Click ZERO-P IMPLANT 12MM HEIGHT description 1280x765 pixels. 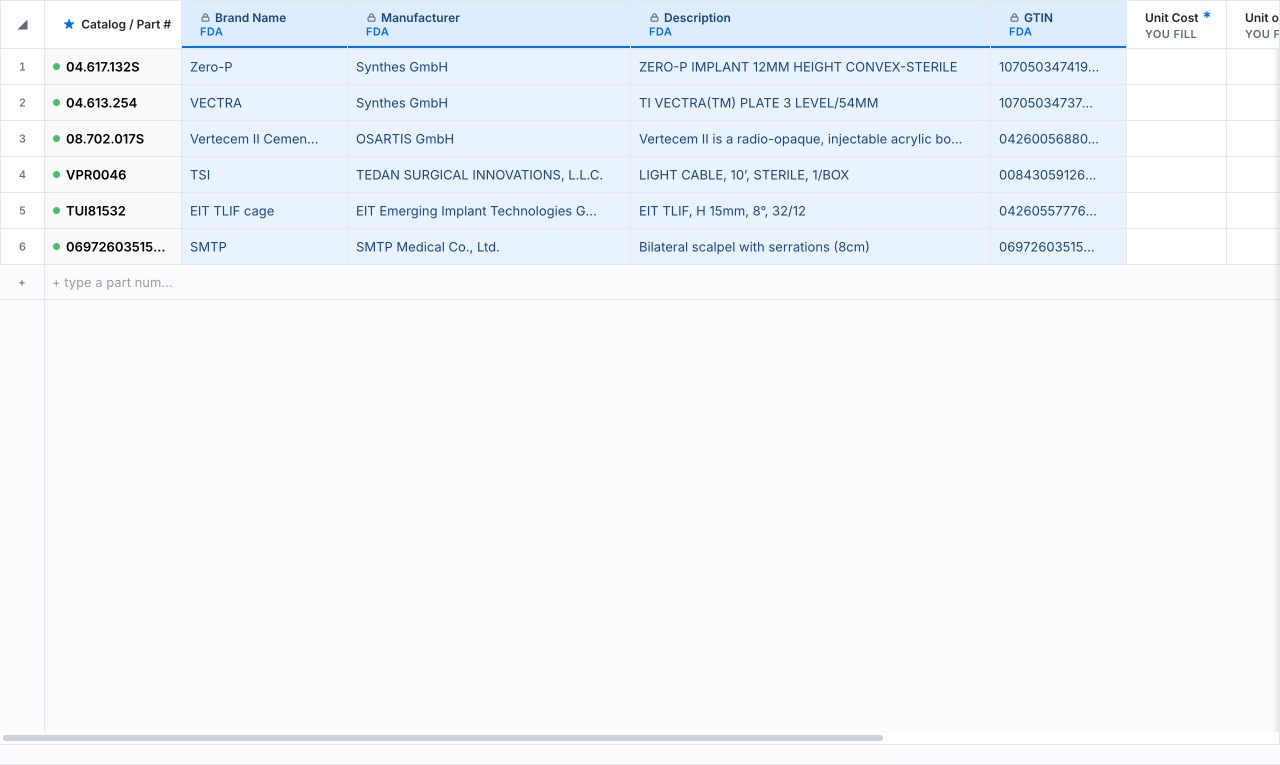810,67
